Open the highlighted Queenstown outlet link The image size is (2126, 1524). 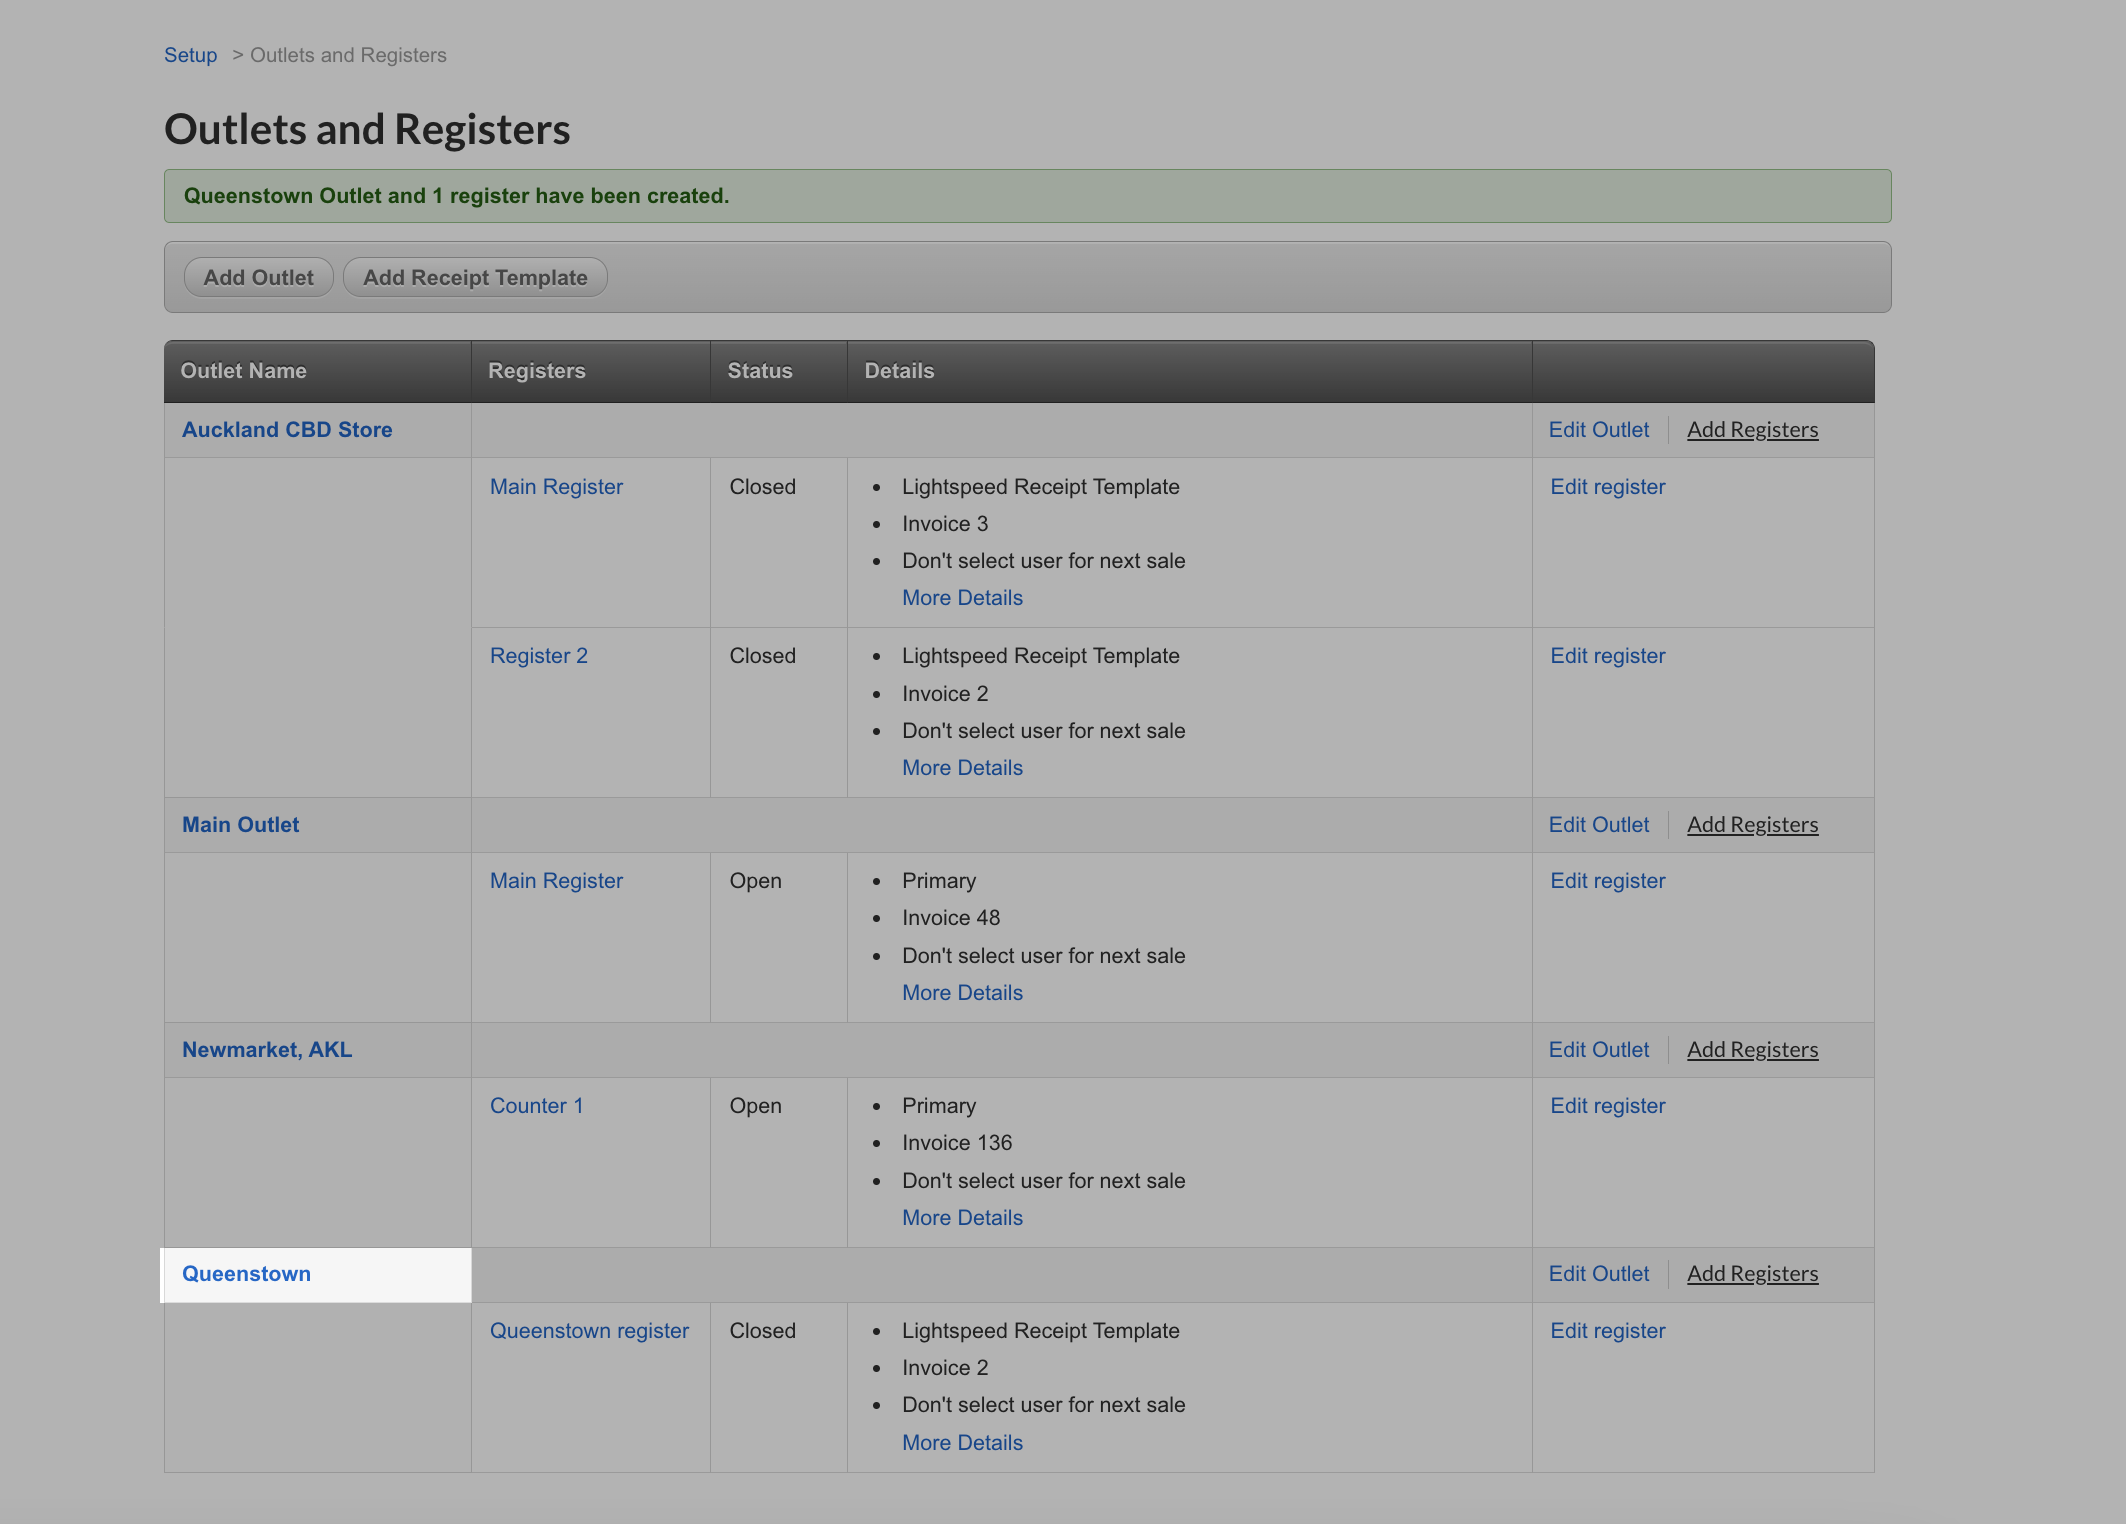[246, 1274]
